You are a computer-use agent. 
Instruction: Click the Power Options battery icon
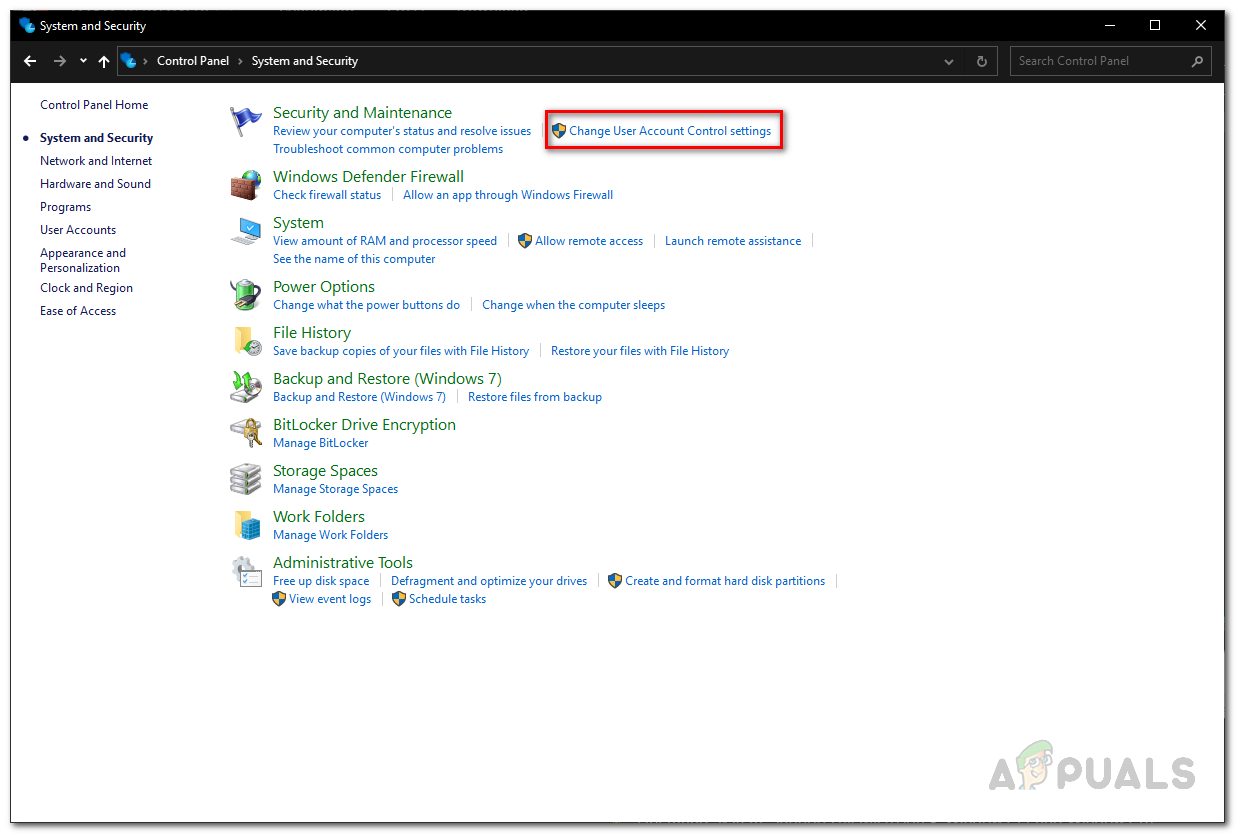click(x=246, y=295)
